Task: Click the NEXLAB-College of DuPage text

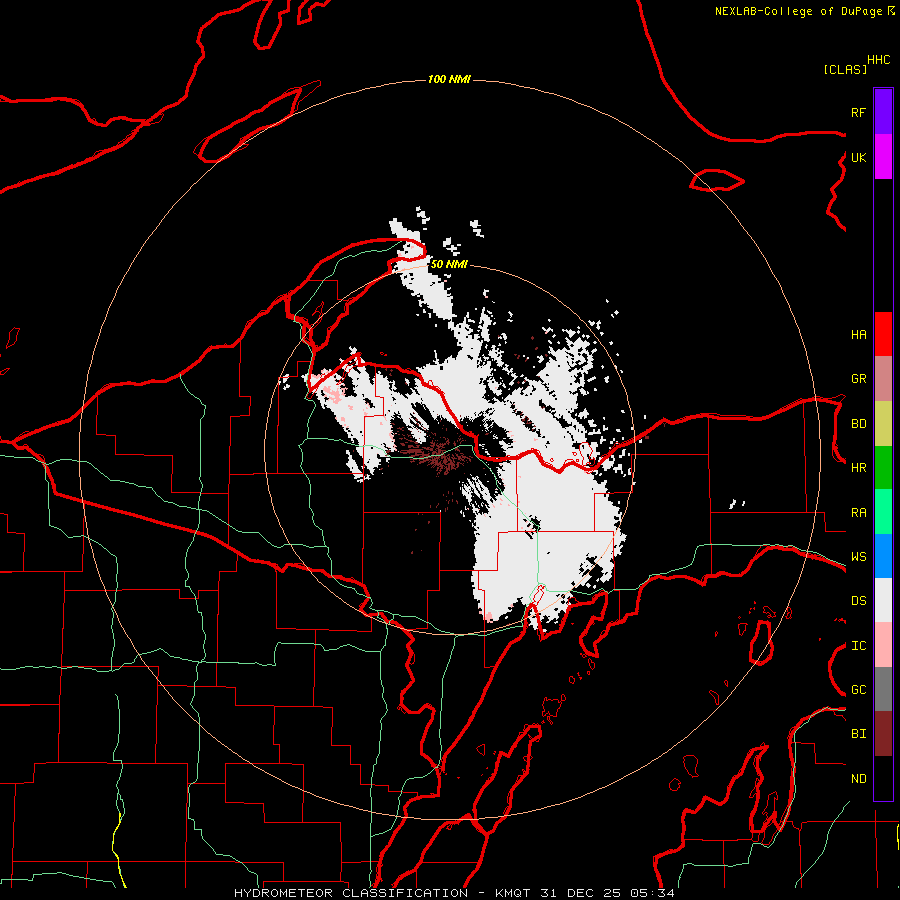Action: (x=798, y=11)
